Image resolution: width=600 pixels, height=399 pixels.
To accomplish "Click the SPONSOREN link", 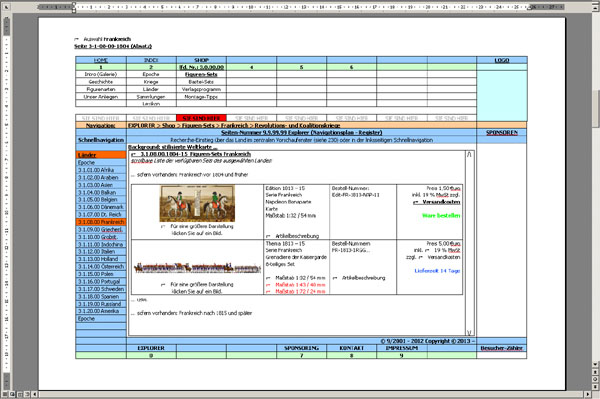I will (502, 133).
